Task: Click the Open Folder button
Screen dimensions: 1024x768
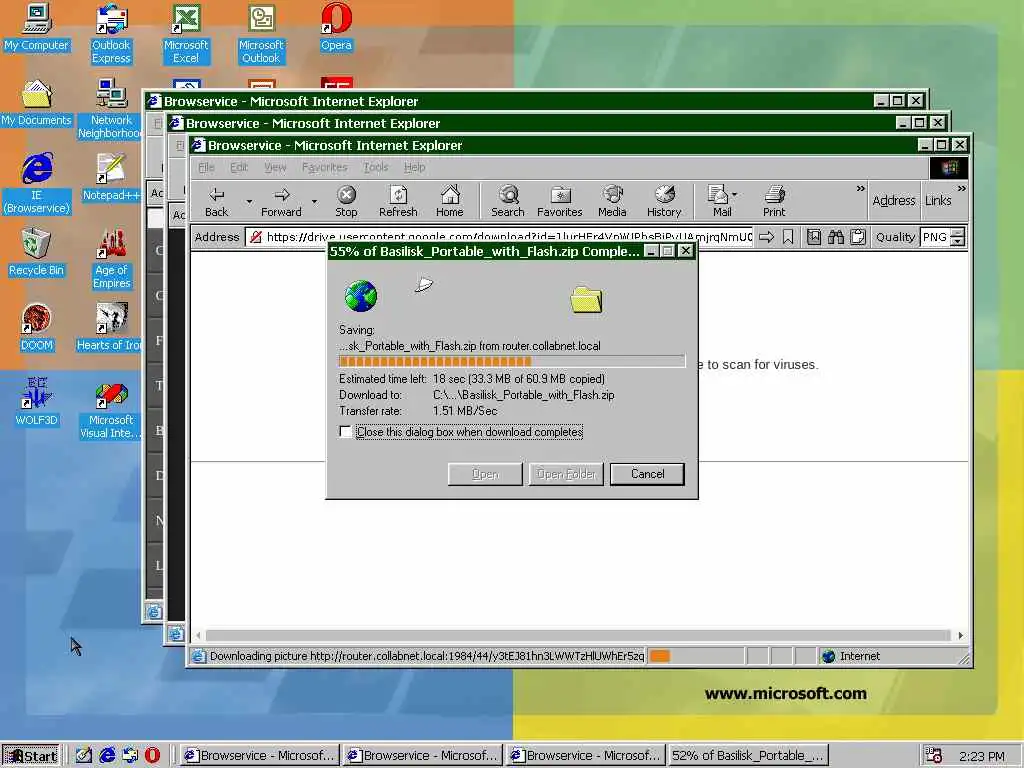Action: pyautogui.click(x=566, y=474)
